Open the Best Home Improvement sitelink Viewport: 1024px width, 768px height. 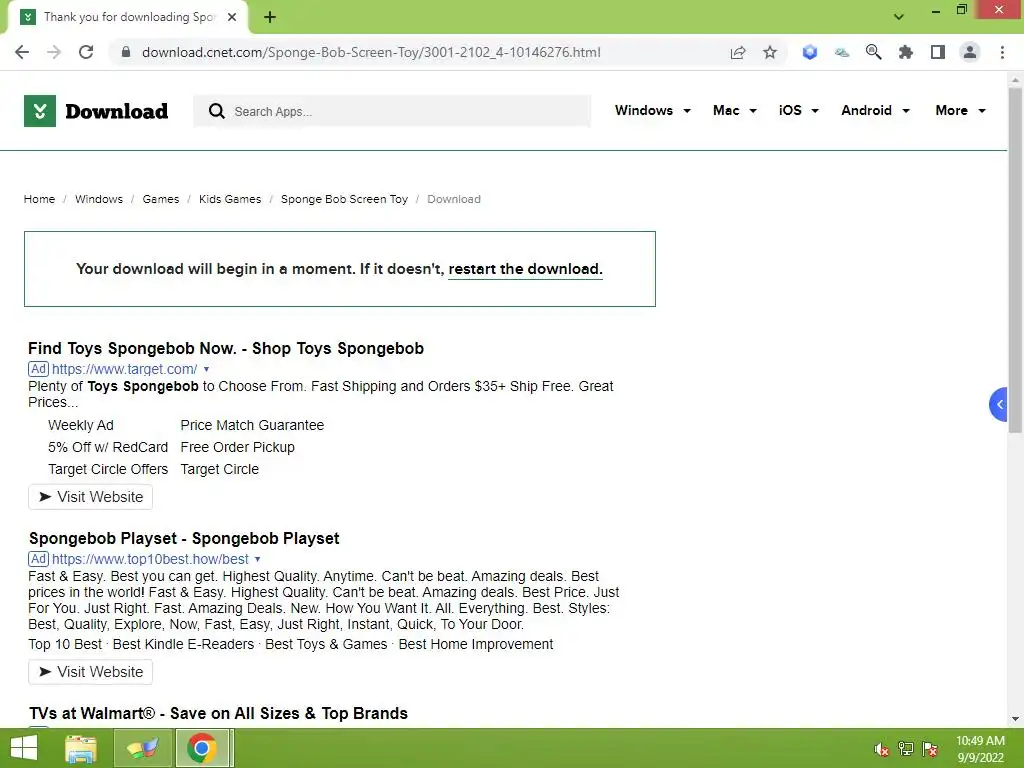click(x=476, y=645)
